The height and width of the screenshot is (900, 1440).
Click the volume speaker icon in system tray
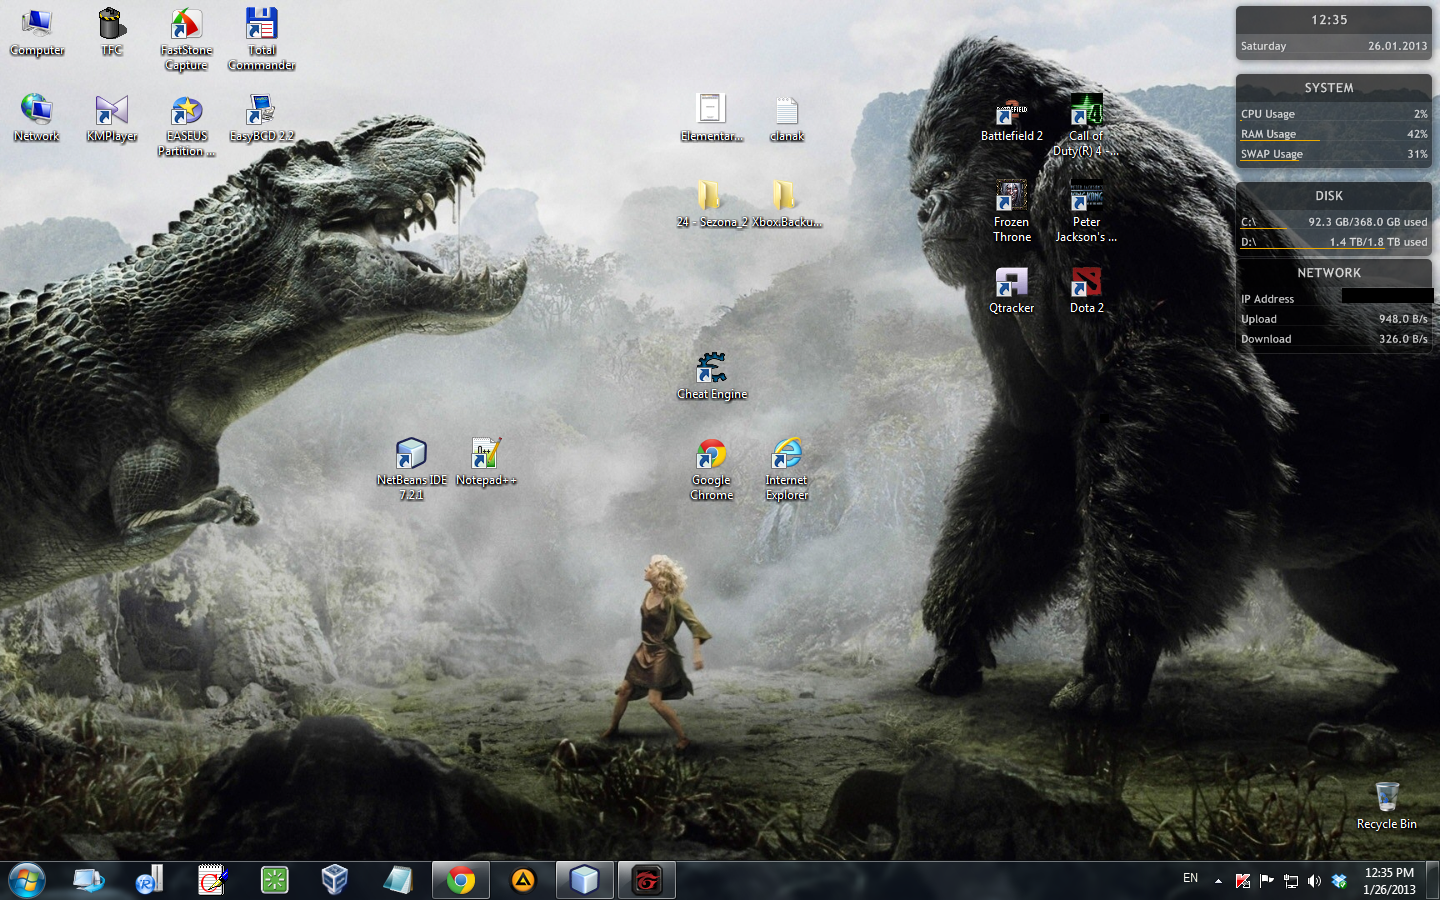(x=1314, y=881)
